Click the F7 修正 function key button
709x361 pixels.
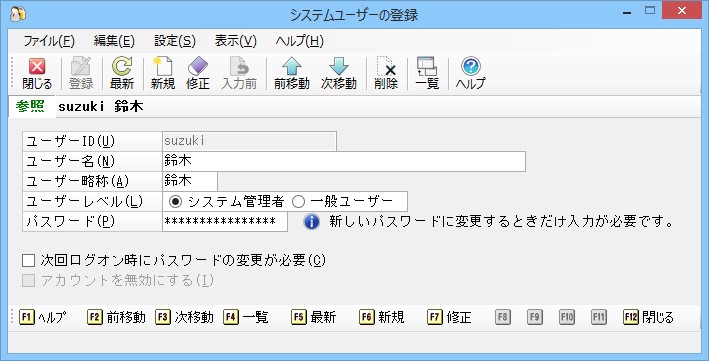tap(449, 317)
